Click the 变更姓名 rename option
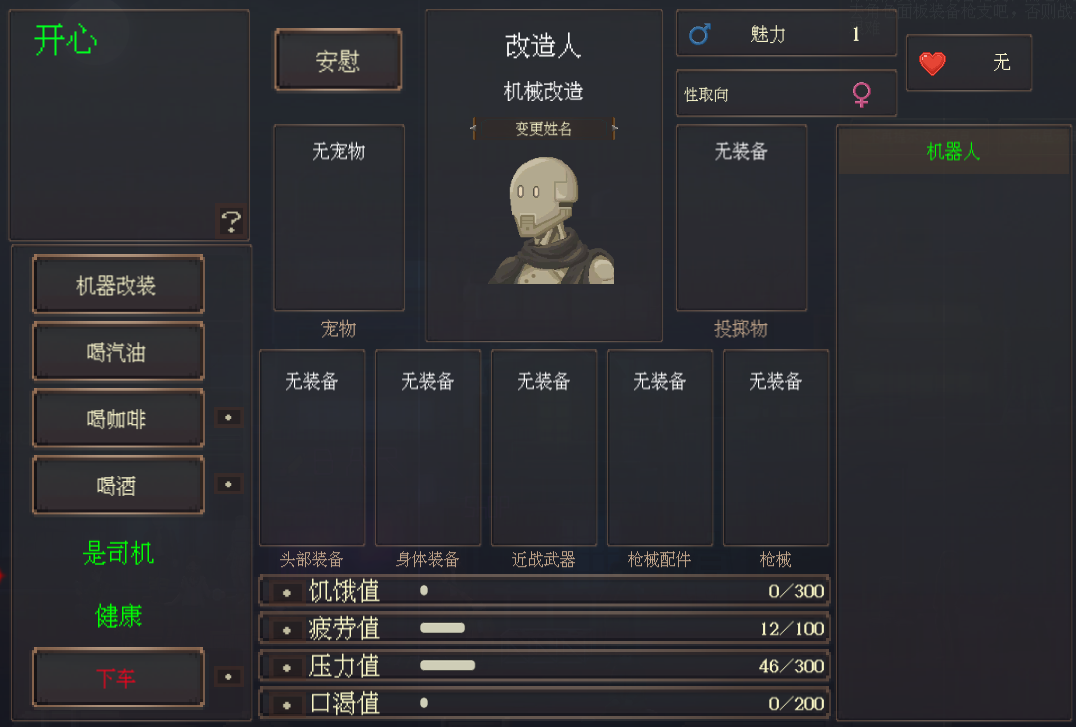 pos(543,128)
